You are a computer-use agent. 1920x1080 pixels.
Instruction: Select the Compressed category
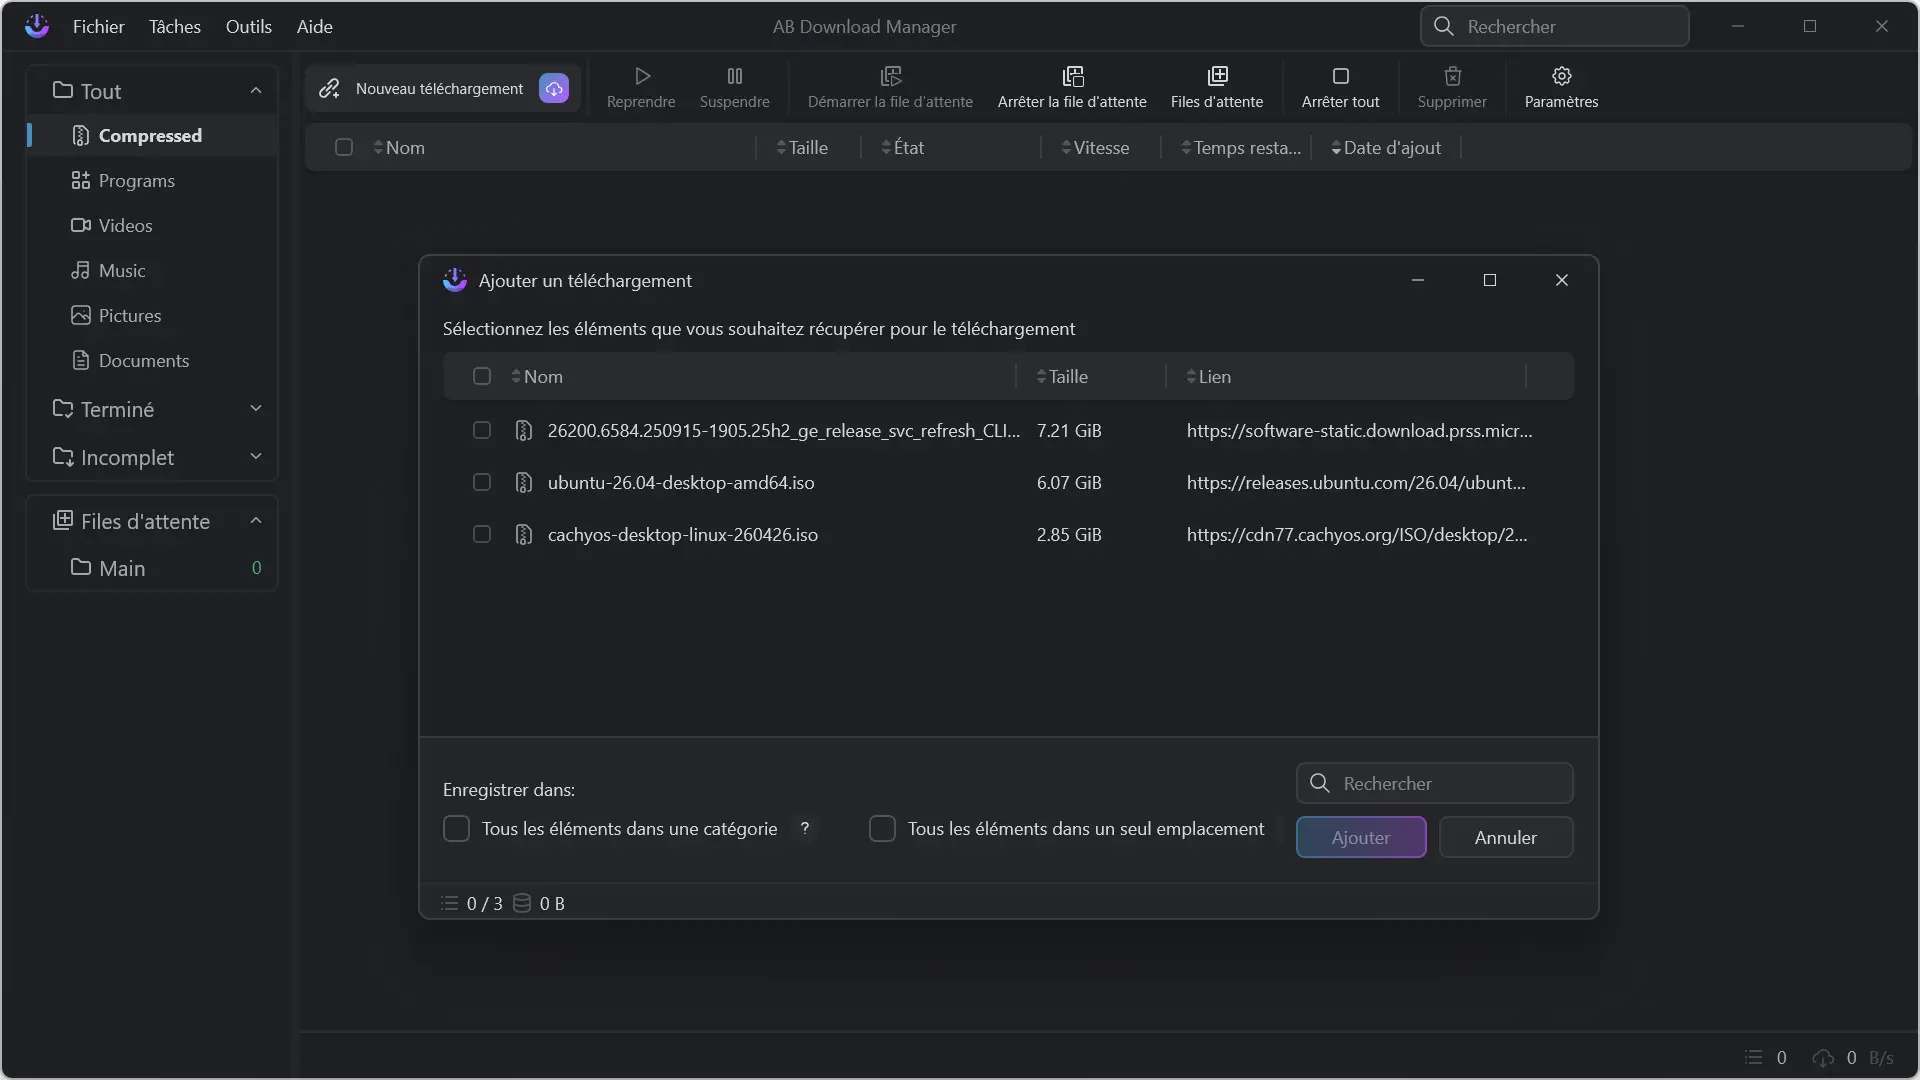(153, 135)
